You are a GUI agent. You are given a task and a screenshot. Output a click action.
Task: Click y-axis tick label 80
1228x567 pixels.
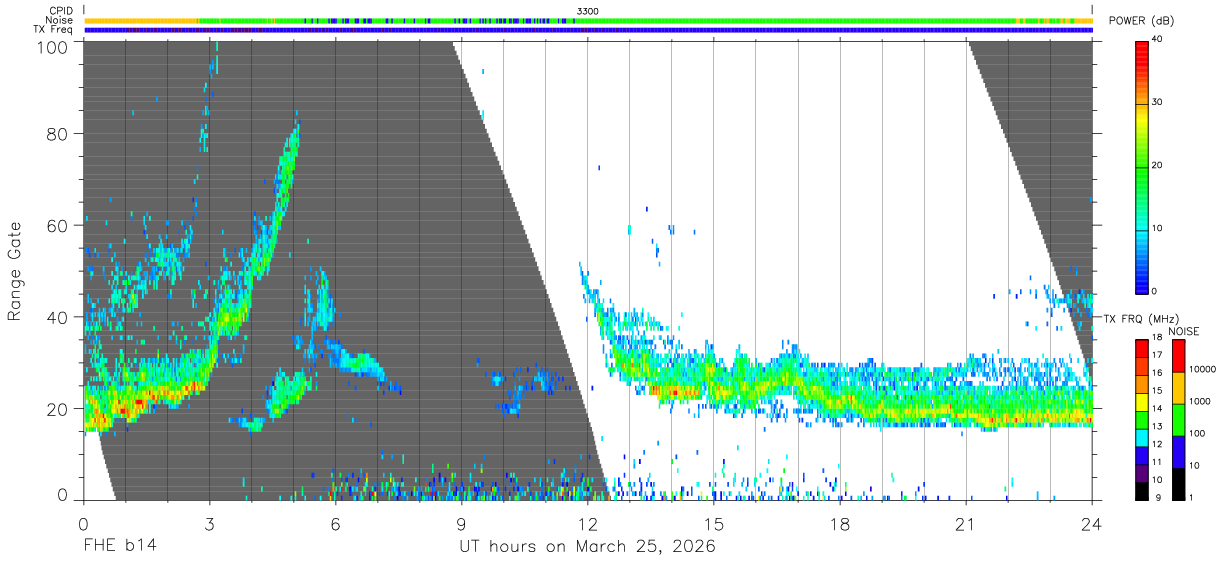coord(58,134)
